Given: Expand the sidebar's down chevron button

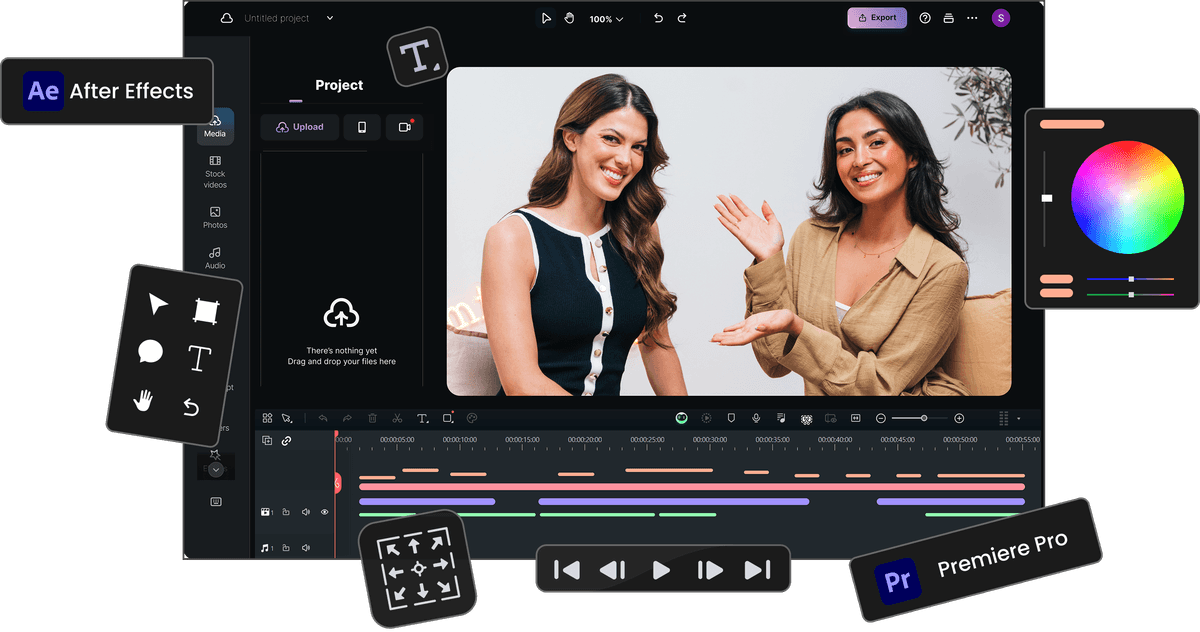Looking at the screenshot, I should point(215,470).
